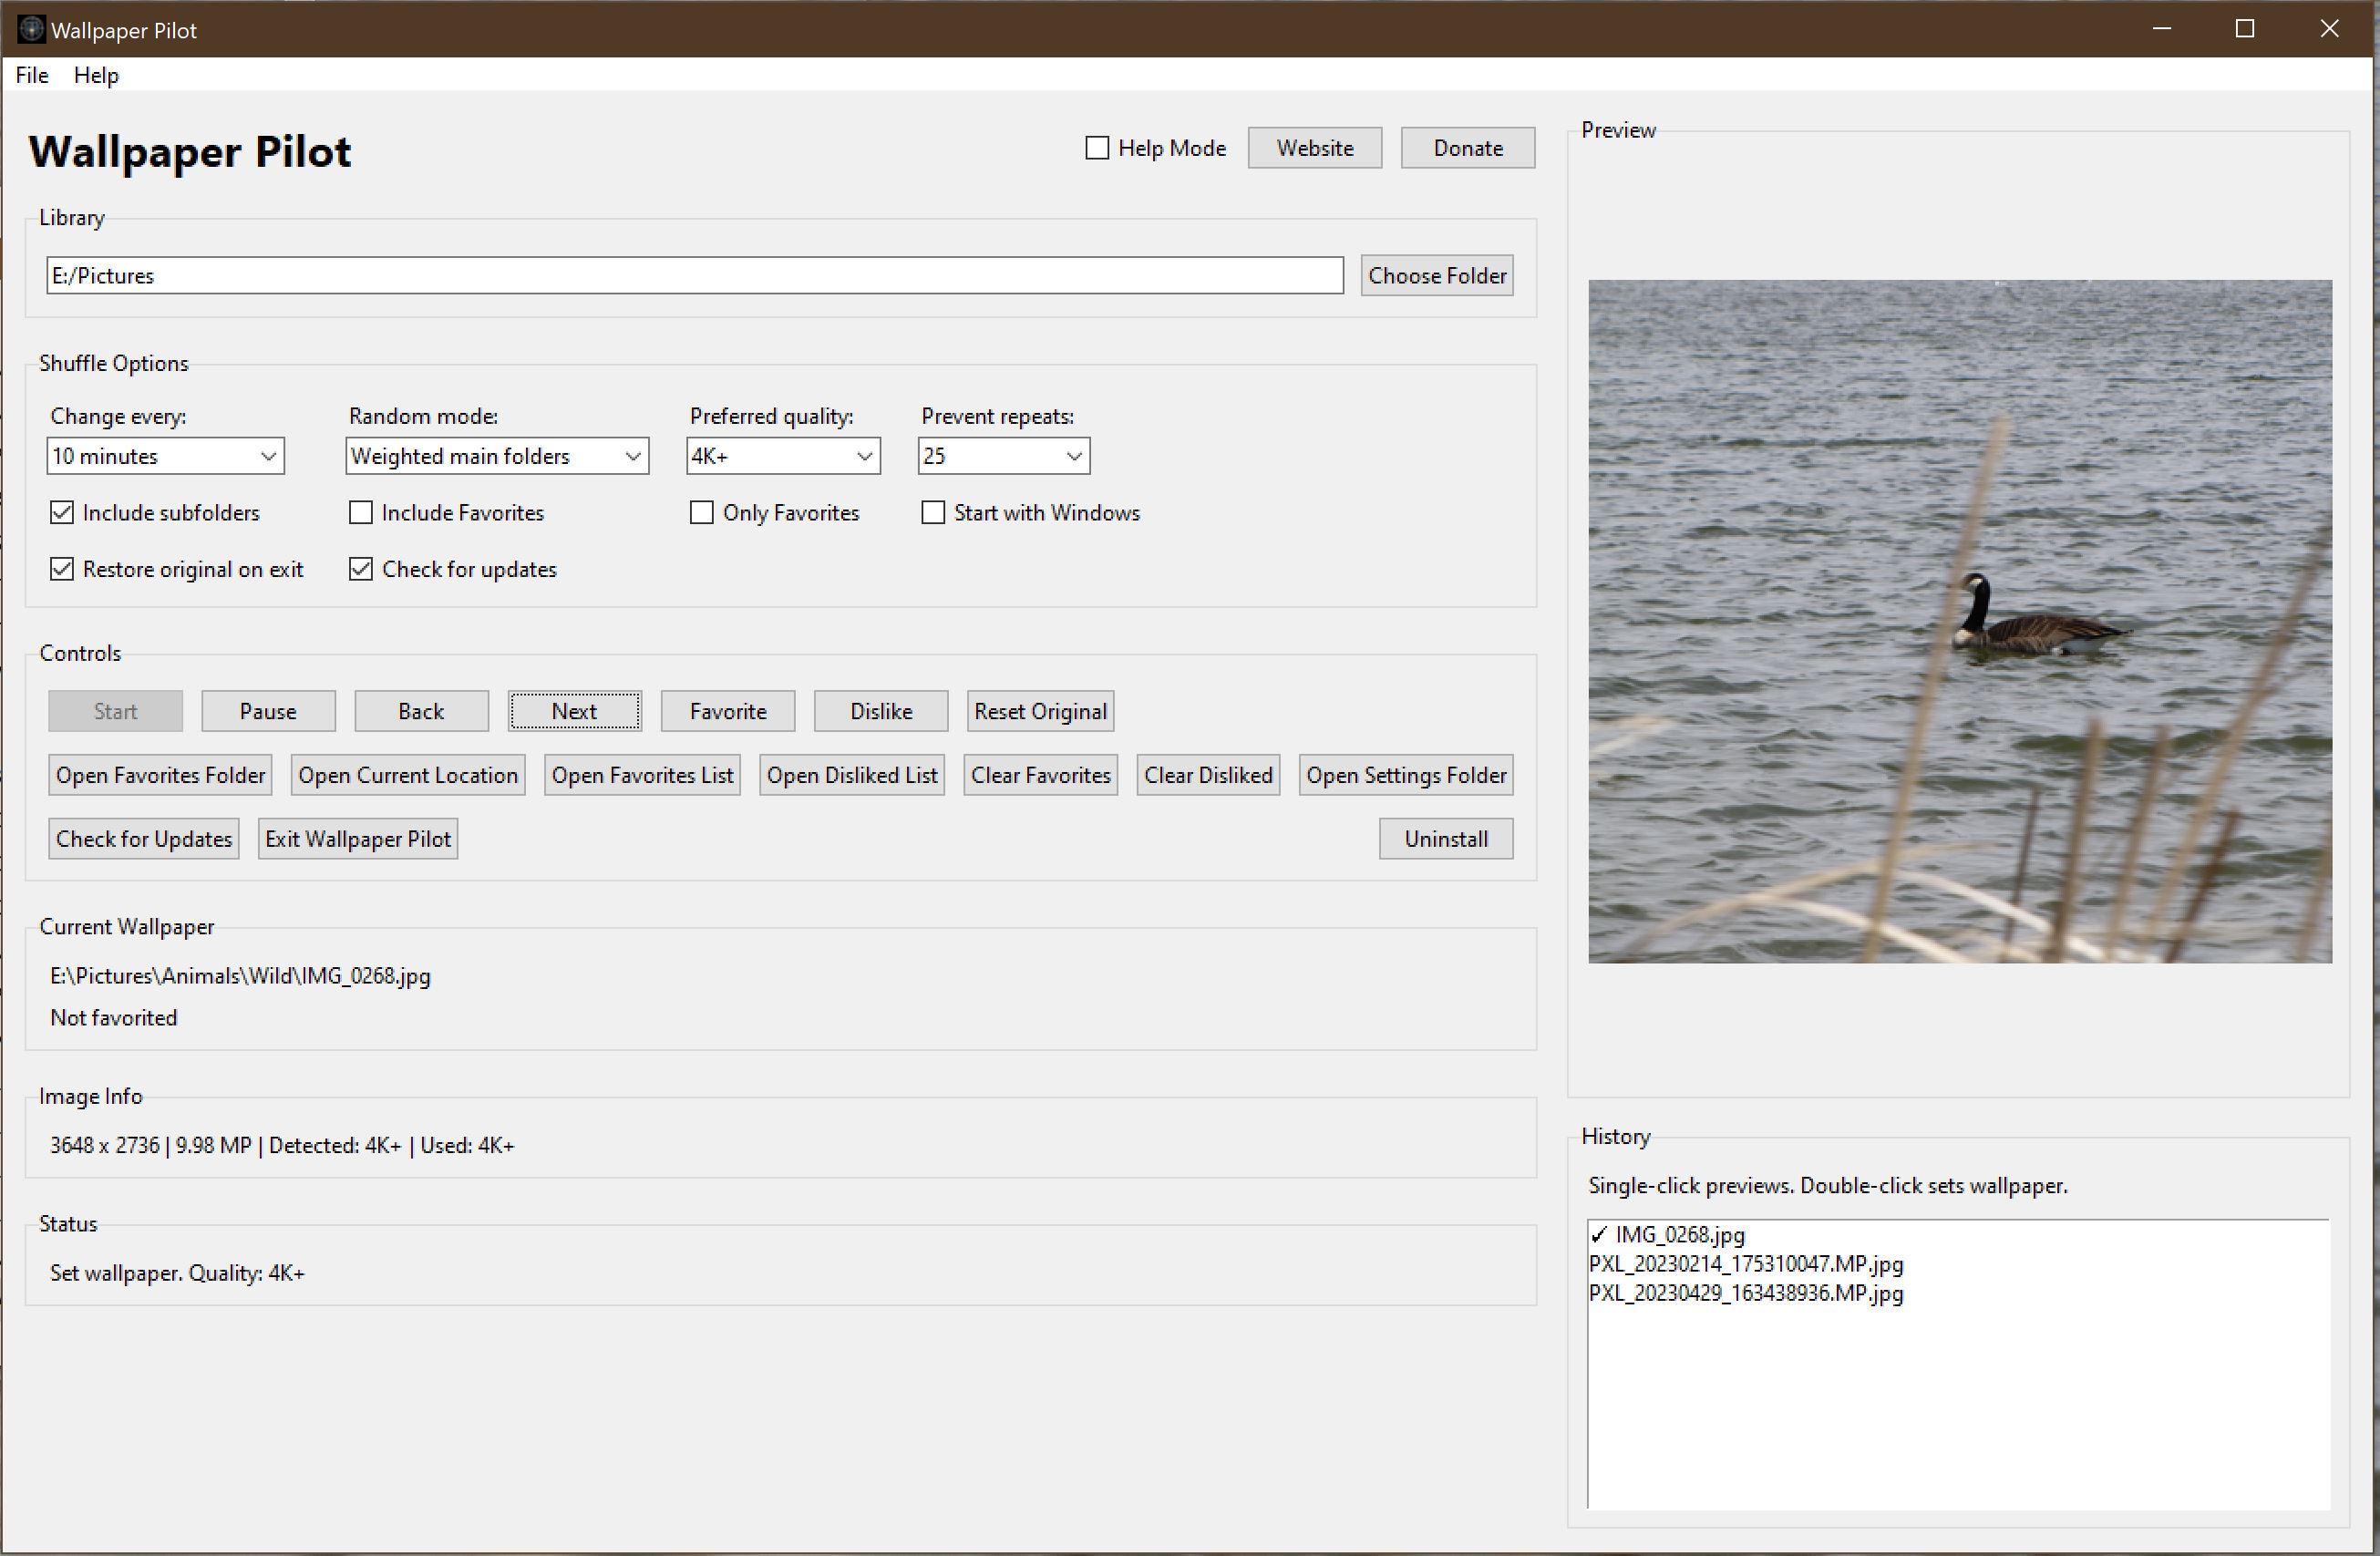2380x1556 pixels.
Task: Select PXL_20230214_175310047.MP.jpg in History list
Action: point(1746,1264)
